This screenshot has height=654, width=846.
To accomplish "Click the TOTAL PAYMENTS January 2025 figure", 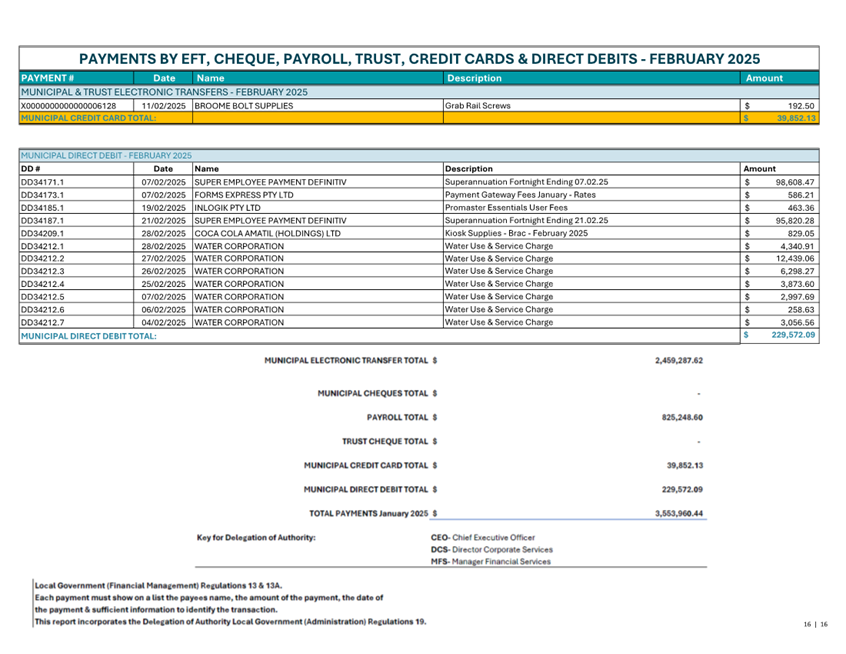I will click(x=679, y=514).
